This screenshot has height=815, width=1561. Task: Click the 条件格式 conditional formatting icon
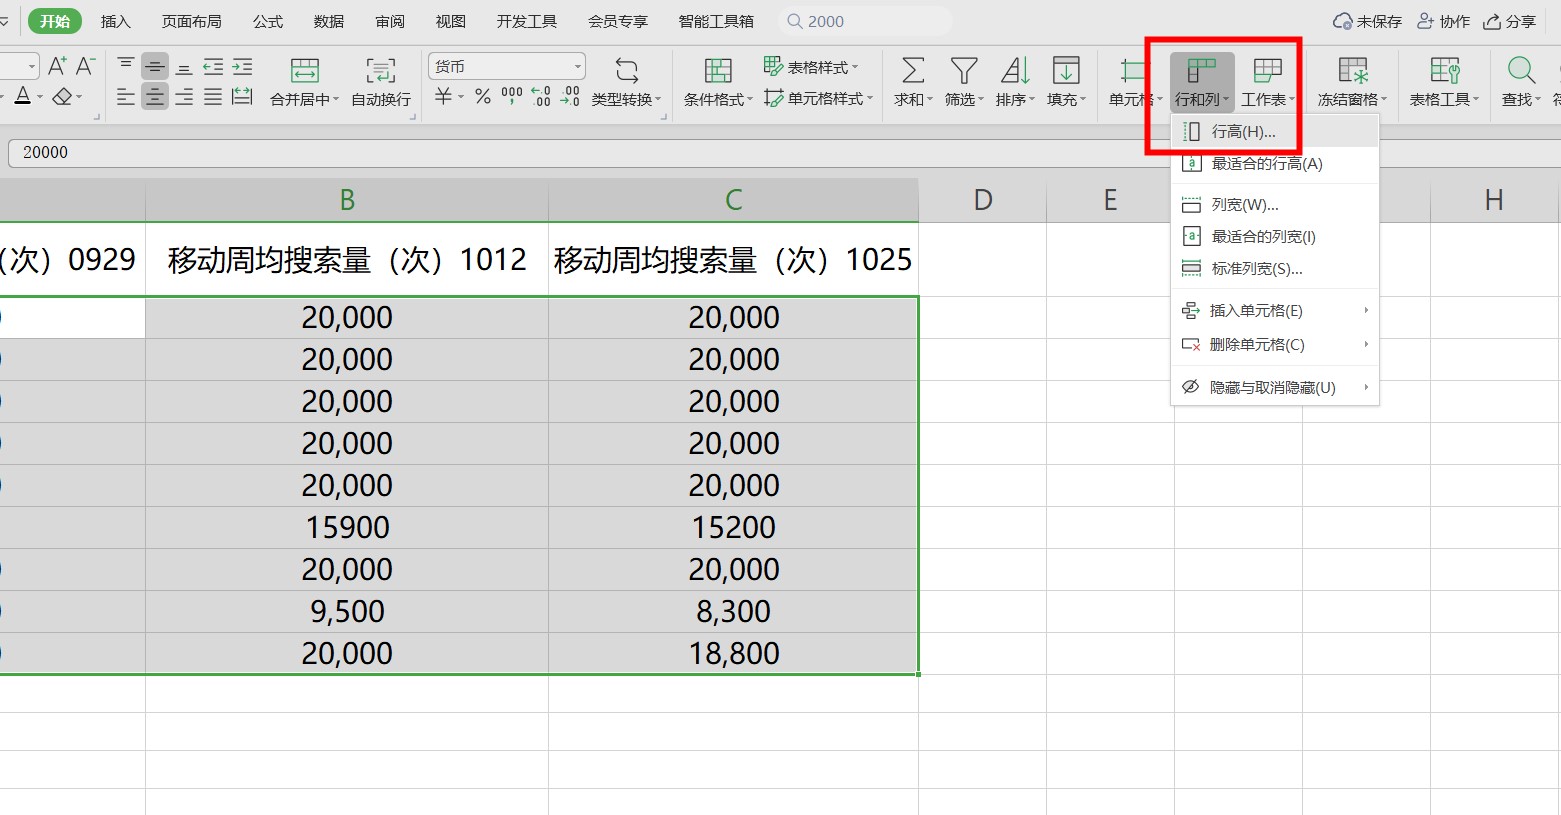click(717, 71)
